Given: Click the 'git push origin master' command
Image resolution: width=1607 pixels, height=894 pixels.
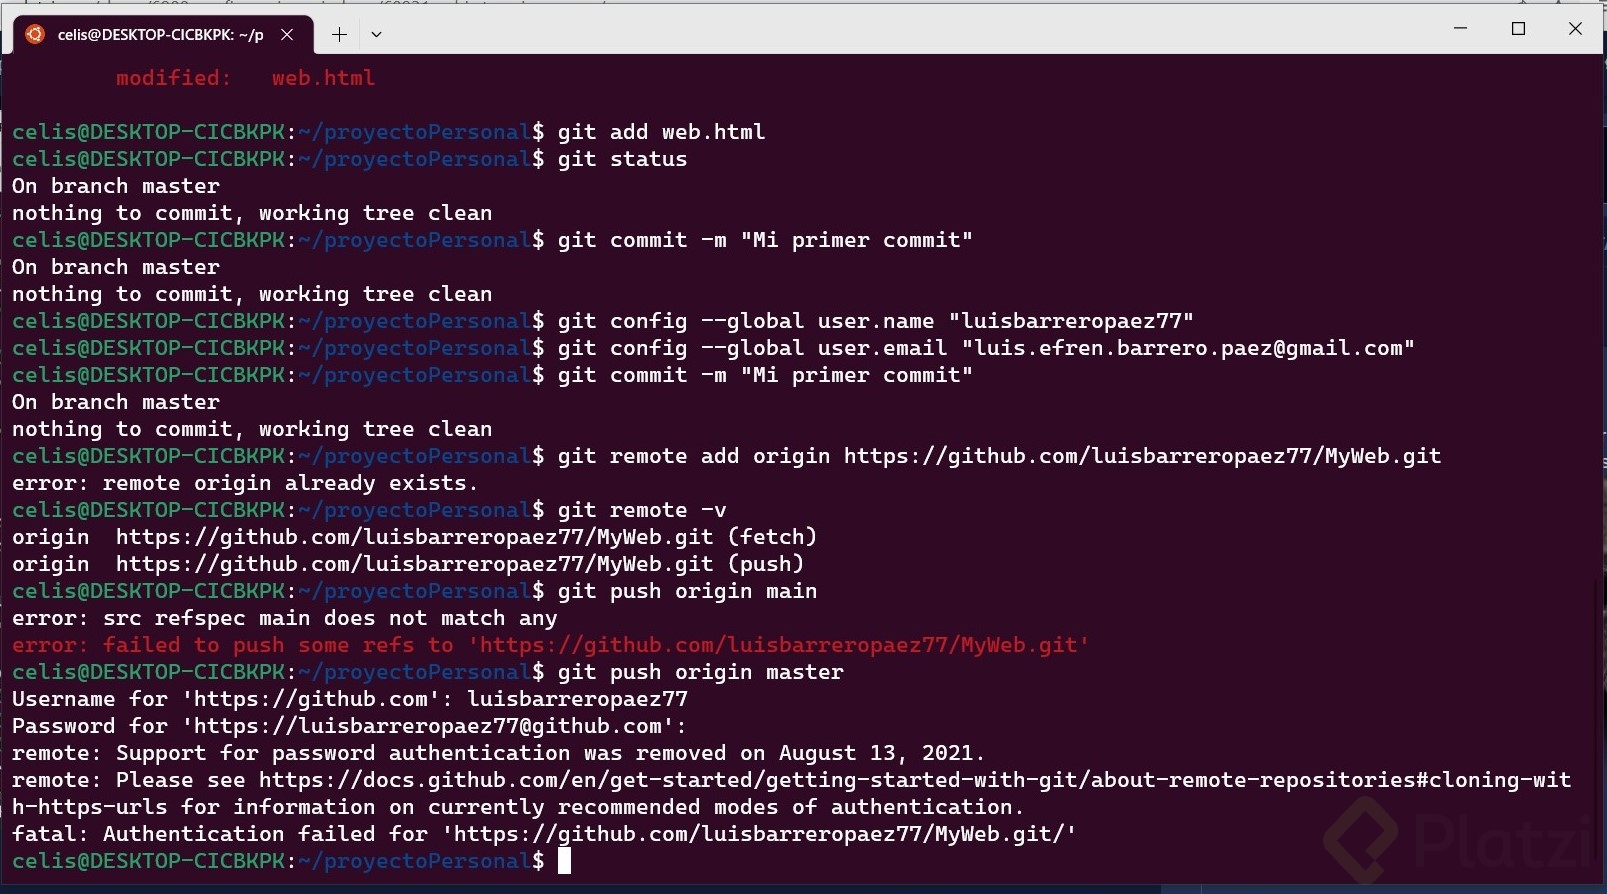Looking at the screenshot, I should click(700, 672).
